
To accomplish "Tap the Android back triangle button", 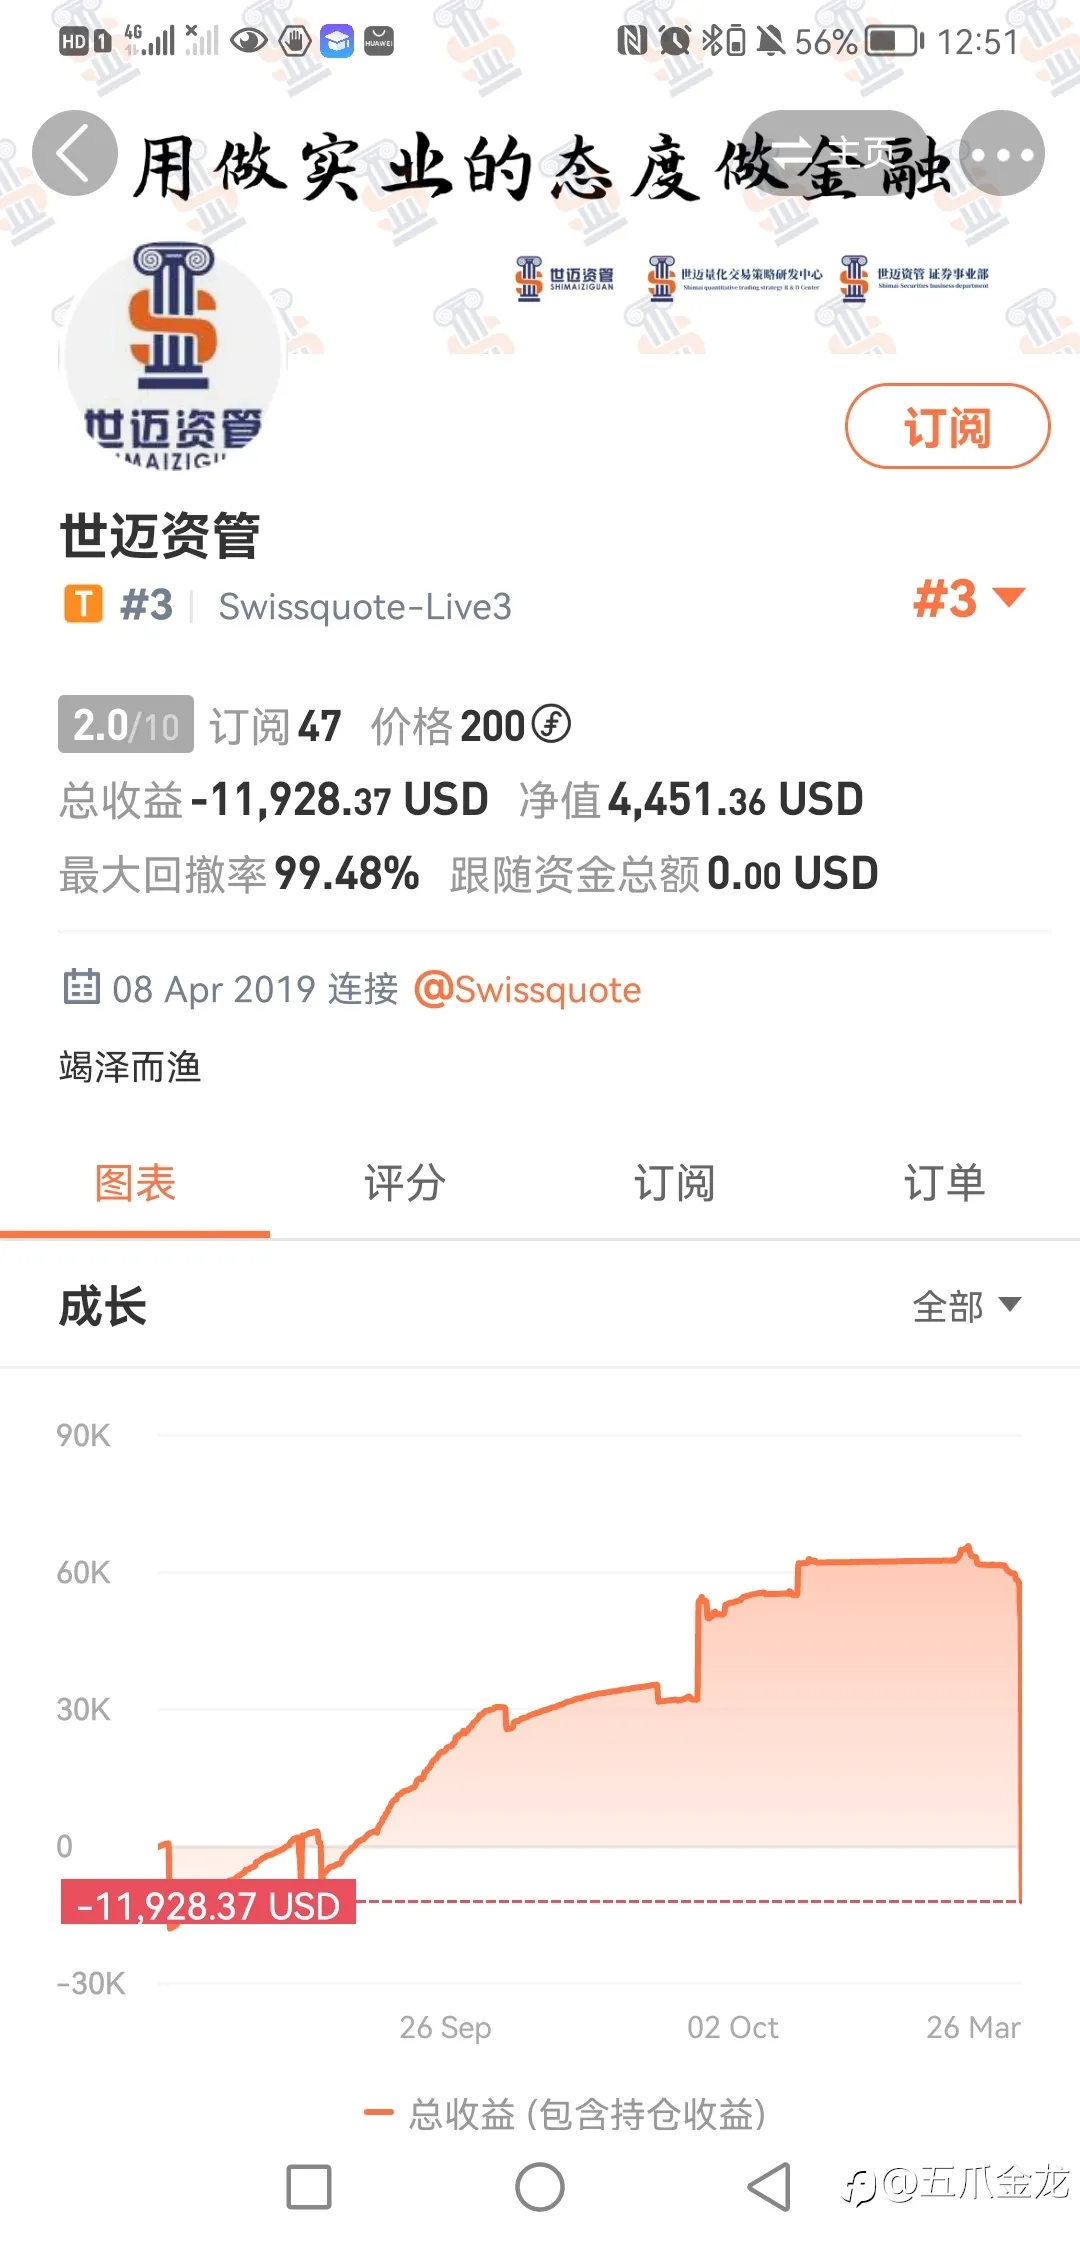I will [x=769, y=2187].
